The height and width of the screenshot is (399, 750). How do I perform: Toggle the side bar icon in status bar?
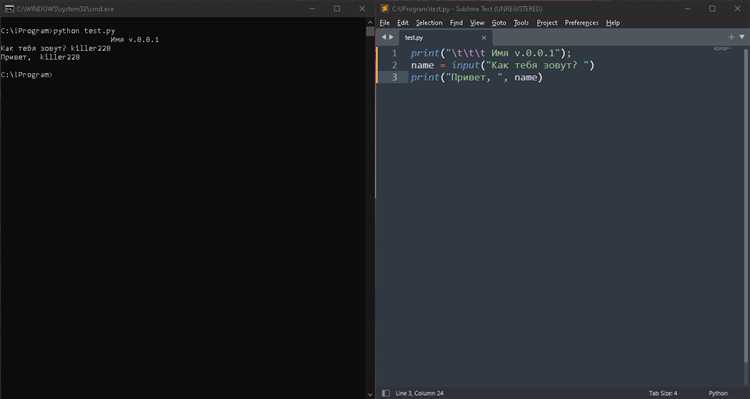(x=386, y=393)
